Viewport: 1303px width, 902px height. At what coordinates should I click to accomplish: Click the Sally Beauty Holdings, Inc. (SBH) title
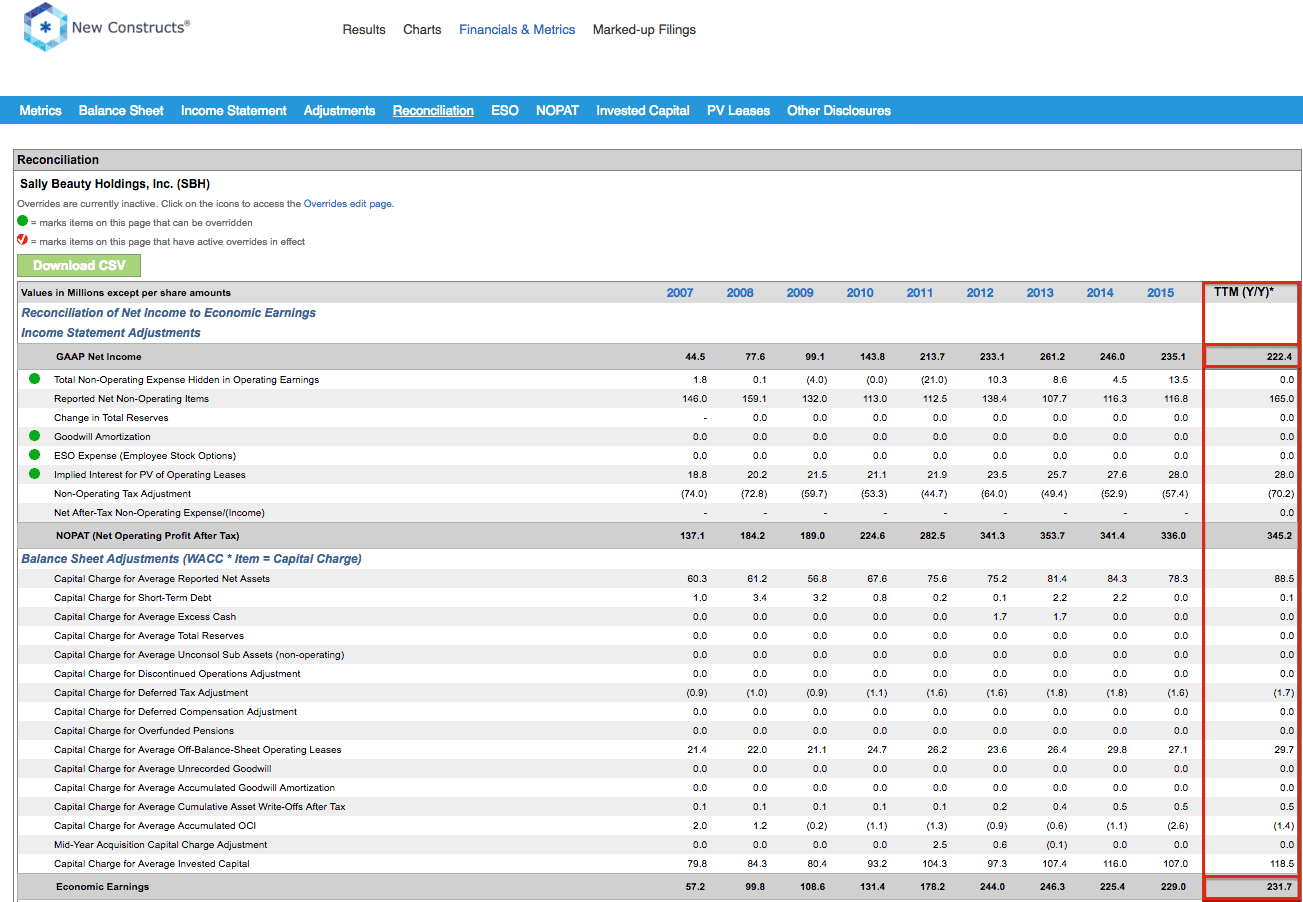[x=115, y=184]
